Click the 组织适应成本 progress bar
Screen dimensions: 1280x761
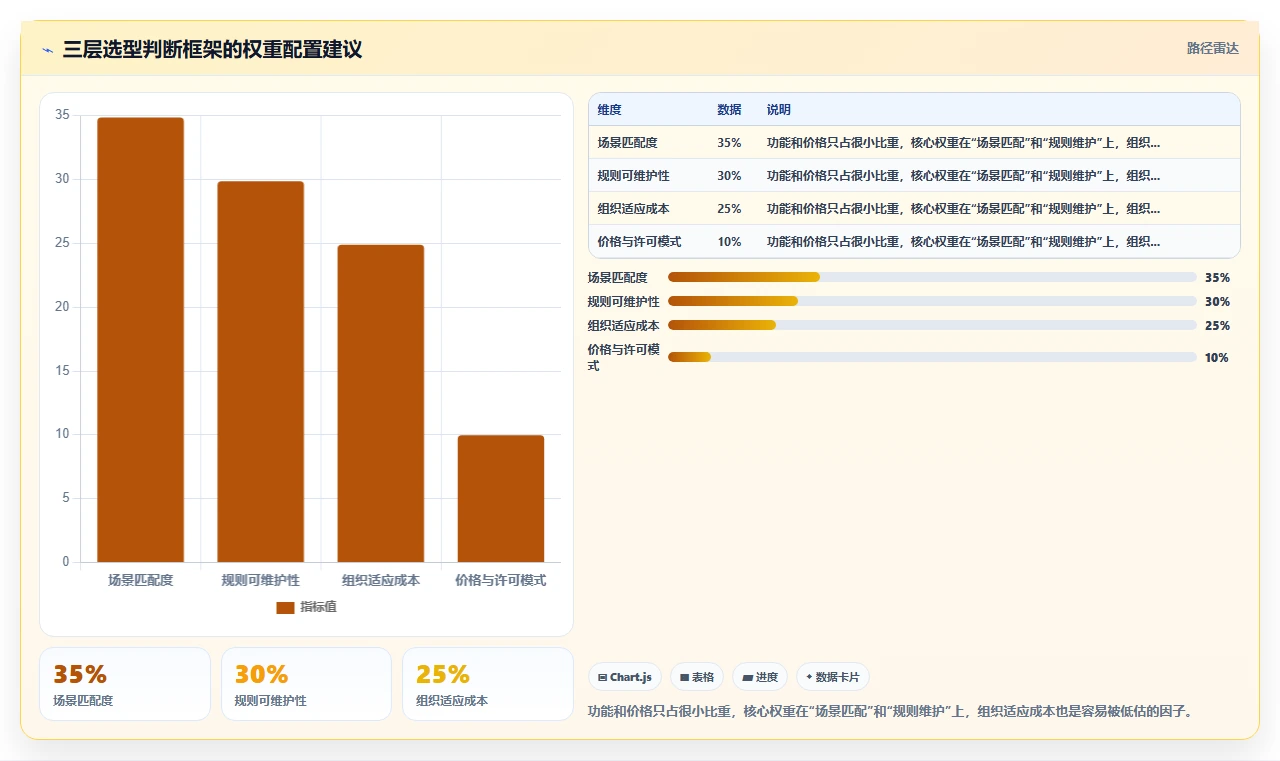932,325
